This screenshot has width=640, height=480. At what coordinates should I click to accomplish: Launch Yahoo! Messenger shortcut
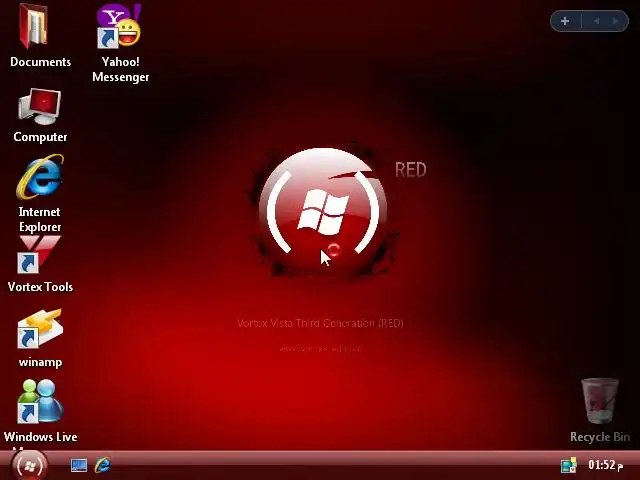119,25
